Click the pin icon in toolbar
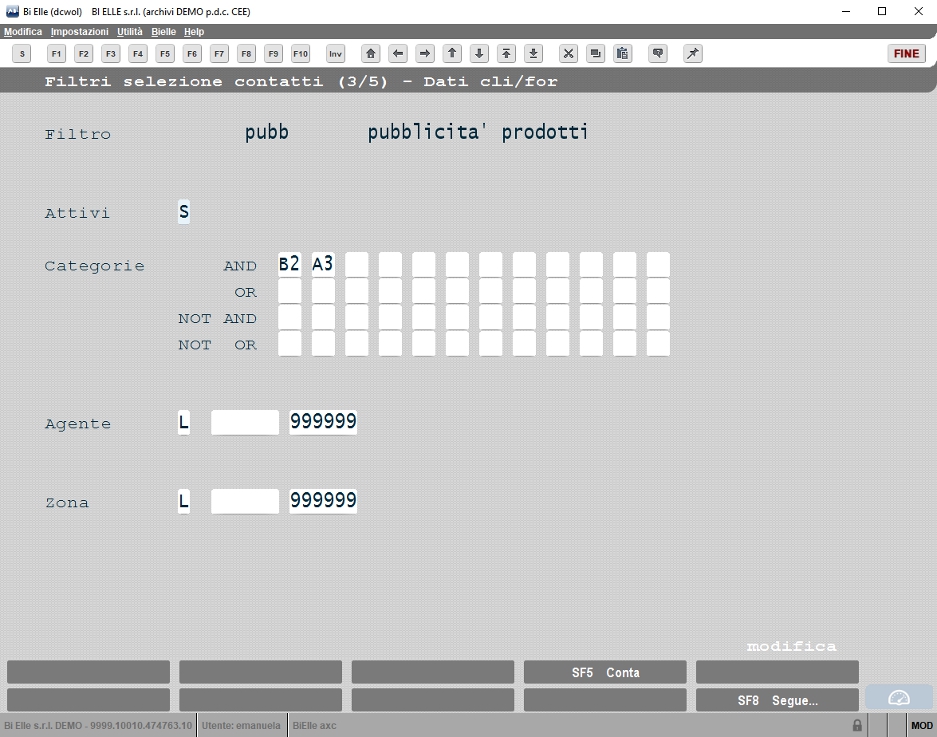This screenshot has height=737, width=937. tap(693, 54)
